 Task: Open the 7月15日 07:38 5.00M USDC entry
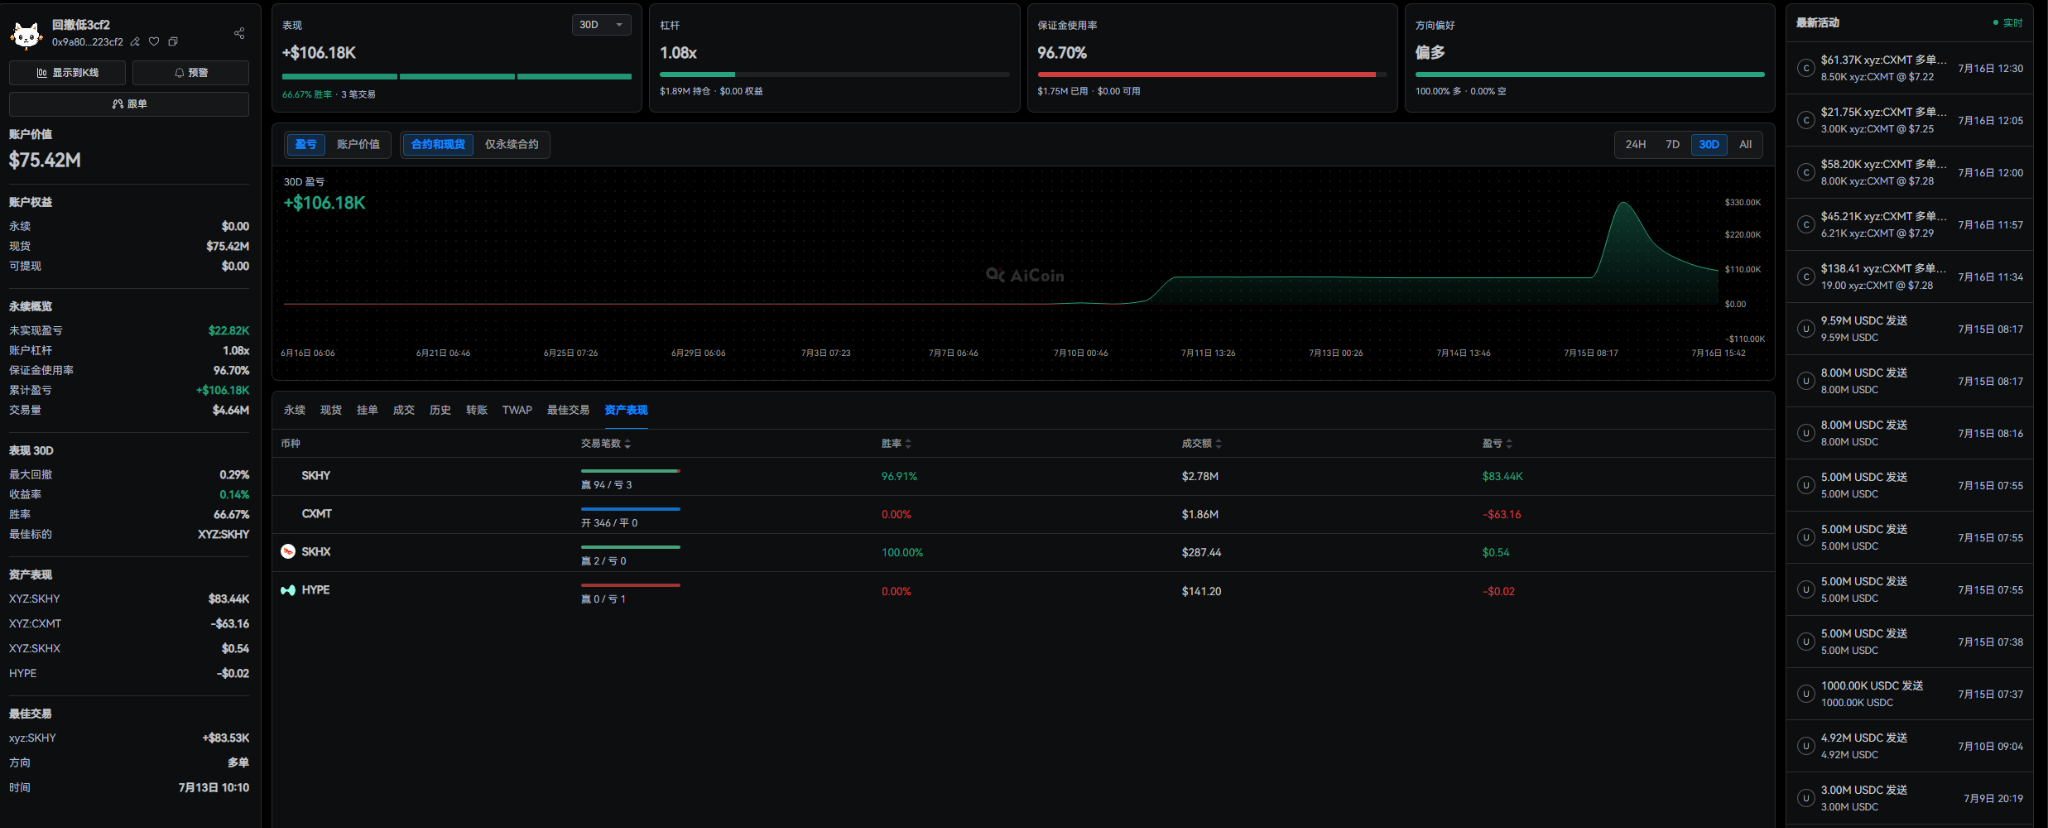point(1909,641)
